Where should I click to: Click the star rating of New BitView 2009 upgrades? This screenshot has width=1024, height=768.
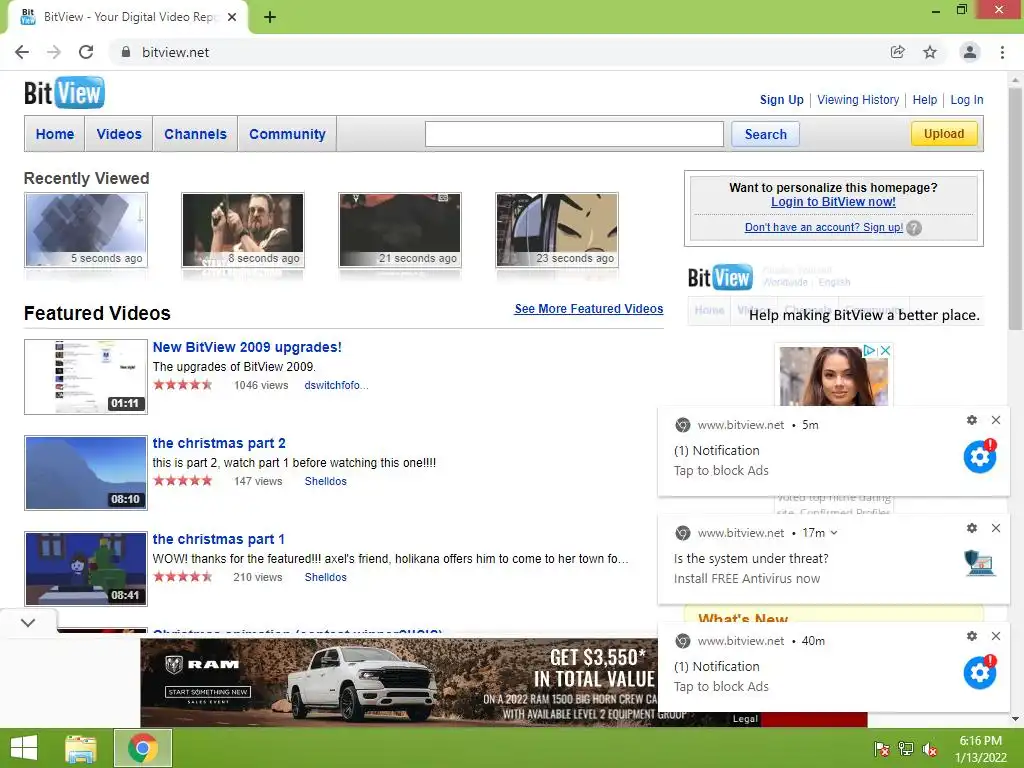coord(183,385)
